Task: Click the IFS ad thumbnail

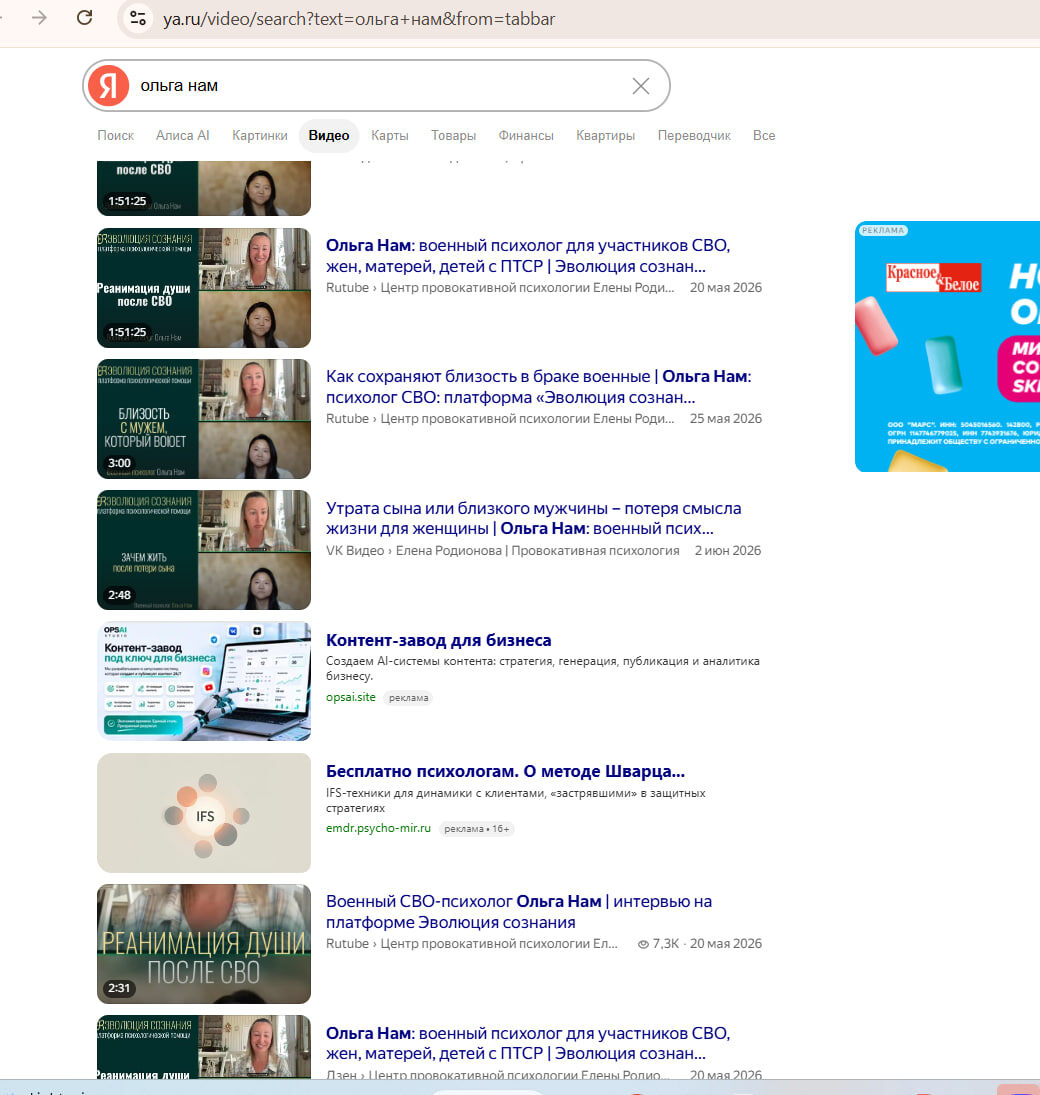Action: pyautogui.click(x=204, y=813)
